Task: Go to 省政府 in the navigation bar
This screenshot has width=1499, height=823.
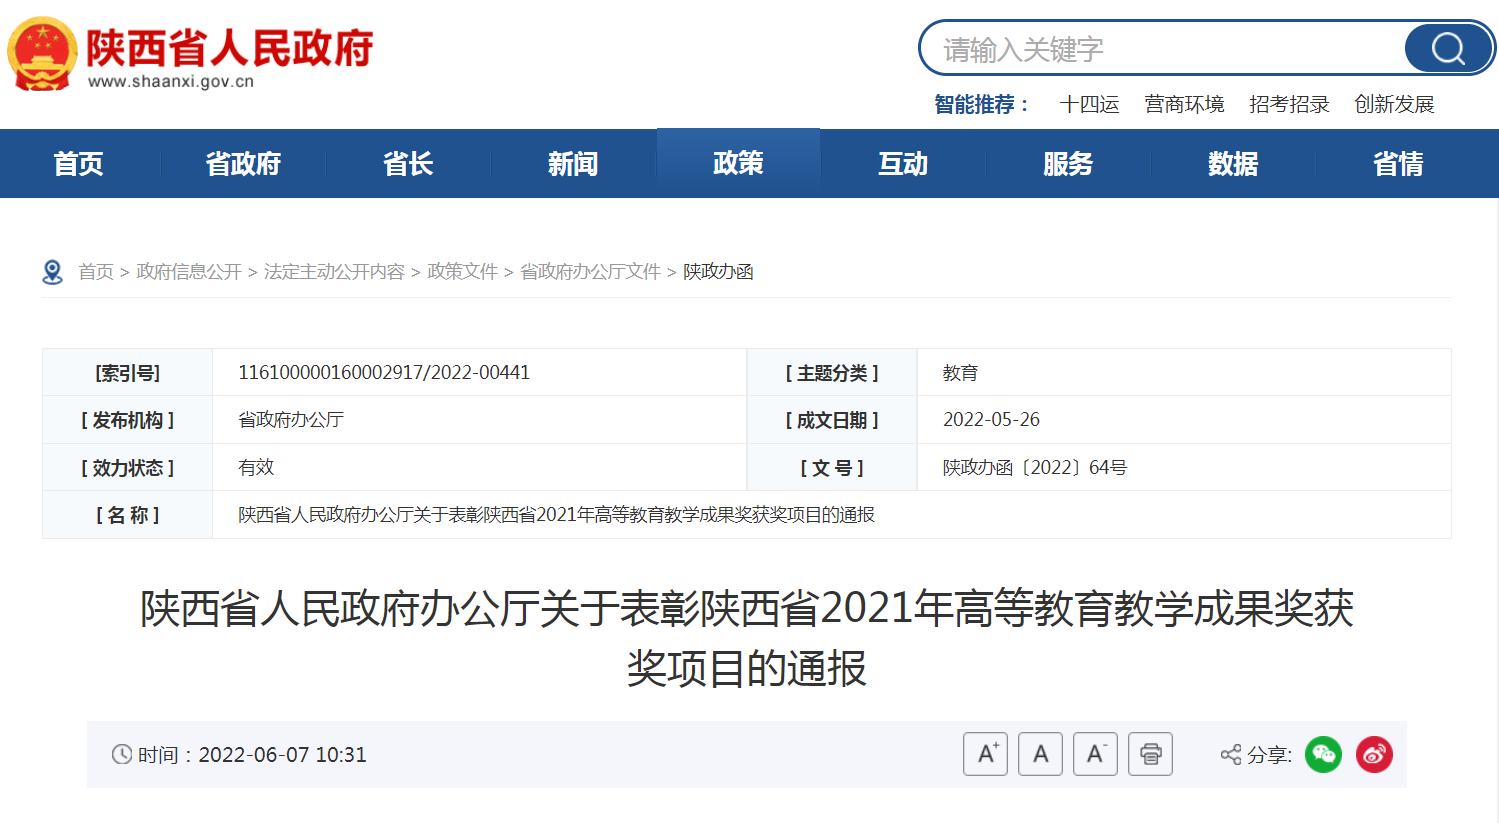Action: [x=243, y=163]
